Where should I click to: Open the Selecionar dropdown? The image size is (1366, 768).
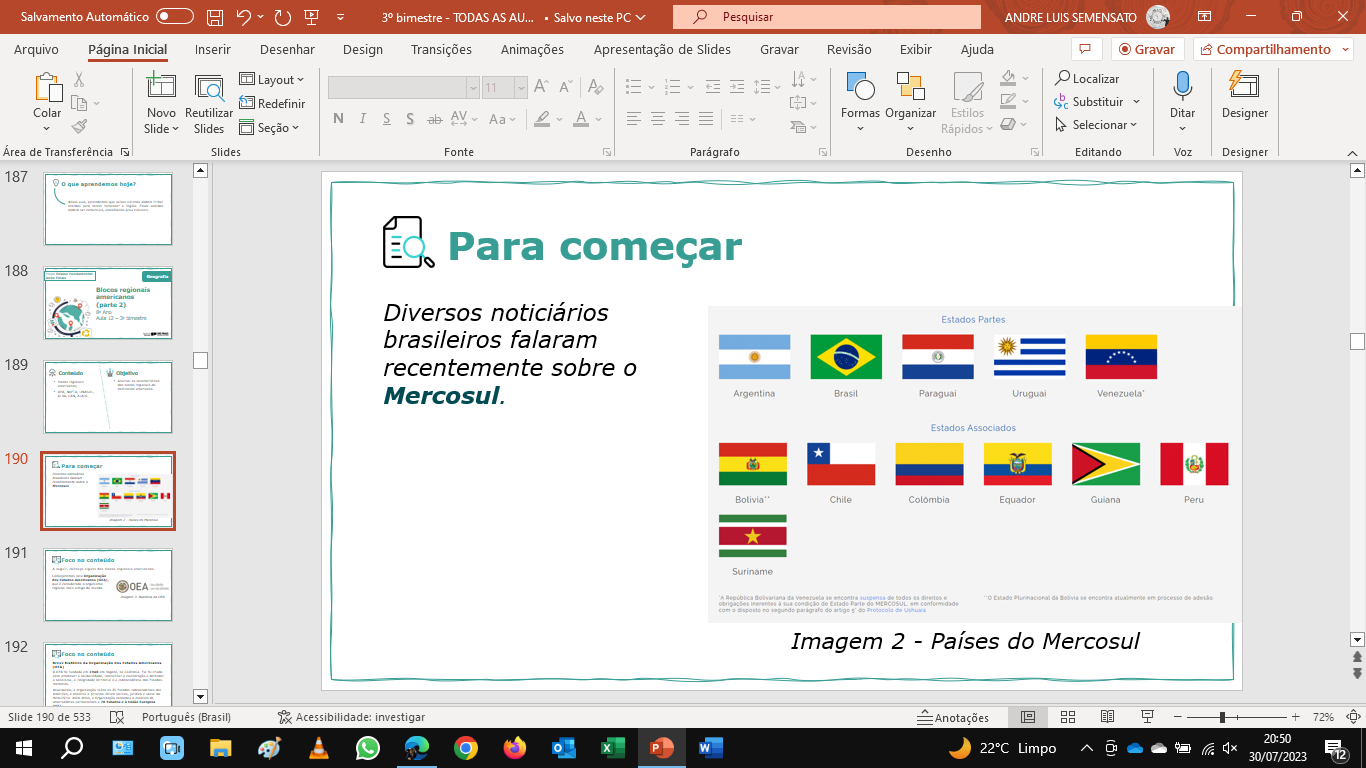[x=1096, y=125]
